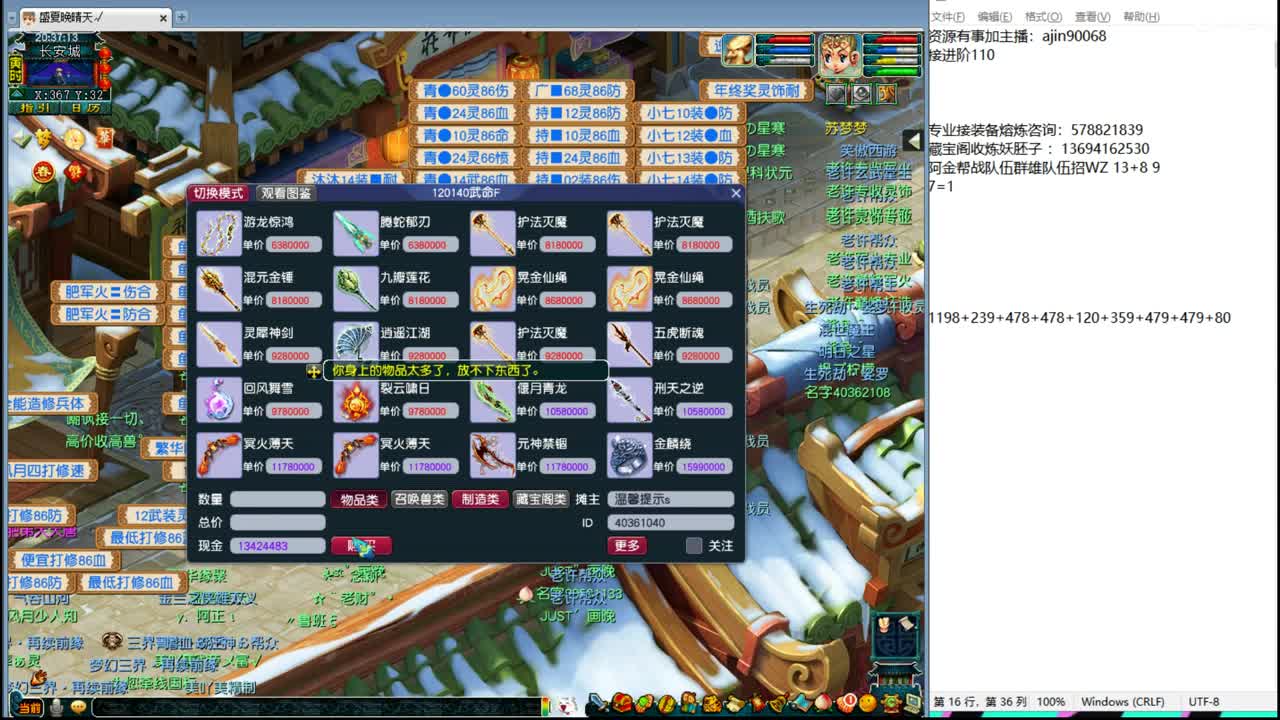Close the stall shop window
1280x720 pixels.
coord(736,193)
